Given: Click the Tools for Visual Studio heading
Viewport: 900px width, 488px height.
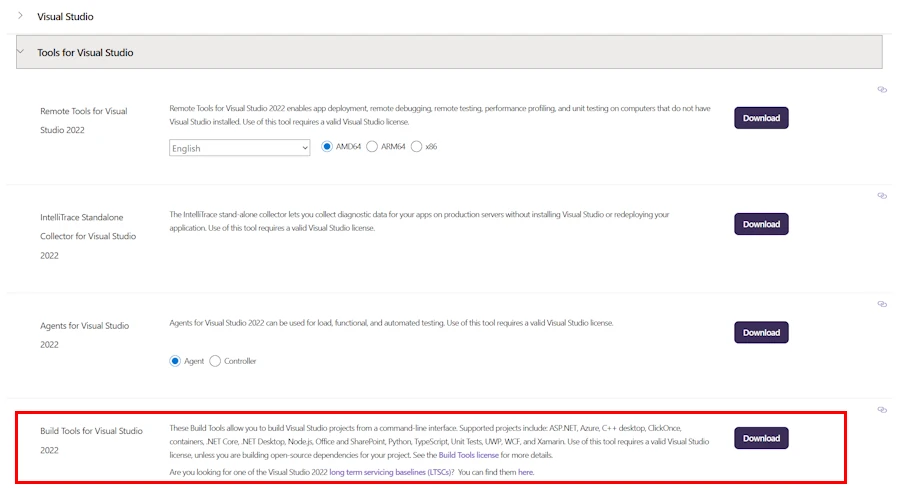Looking at the screenshot, I should pyautogui.click(x=85, y=52).
